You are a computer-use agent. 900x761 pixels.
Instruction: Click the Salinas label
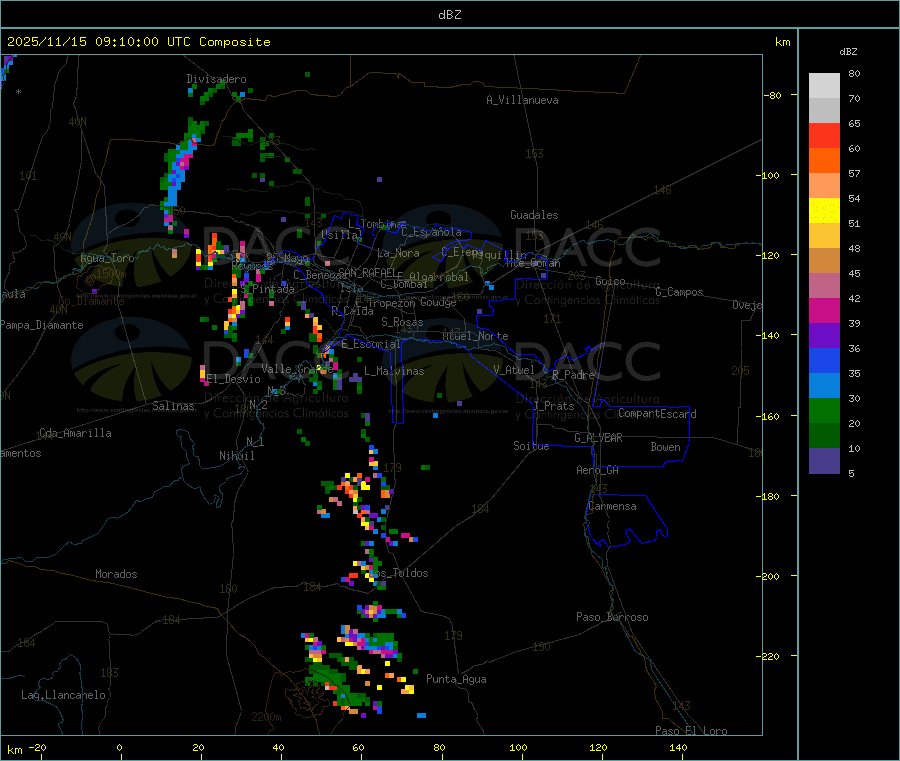pyautogui.click(x=173, y=406)
